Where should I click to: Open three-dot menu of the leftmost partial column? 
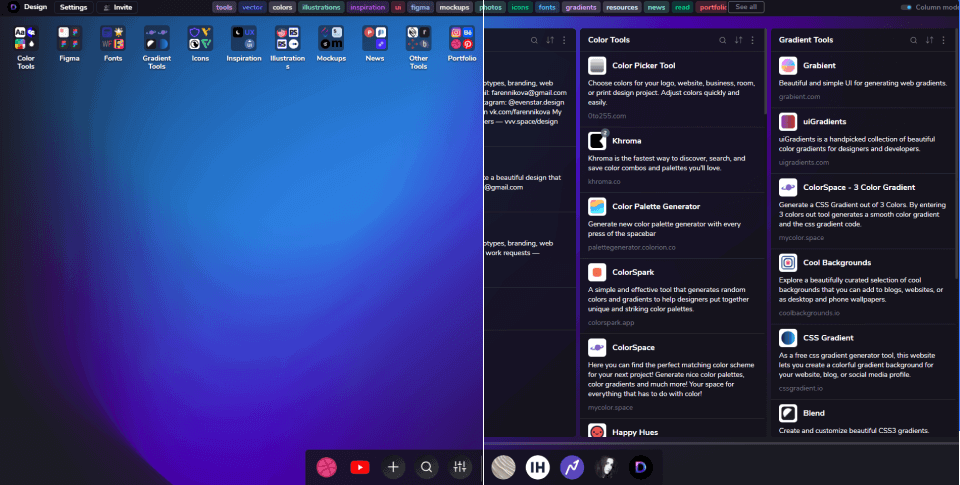click(564, 40)
